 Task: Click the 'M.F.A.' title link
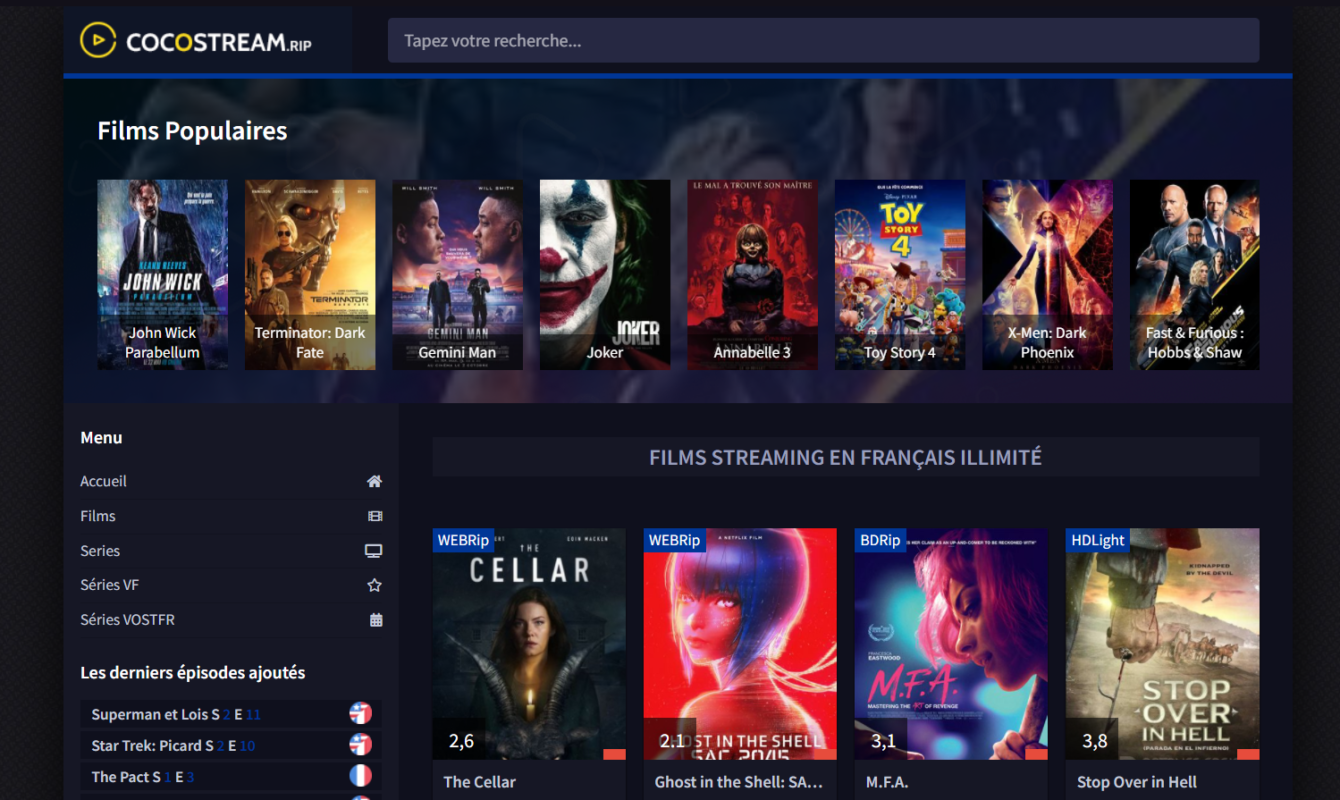(x=887, y=782)
